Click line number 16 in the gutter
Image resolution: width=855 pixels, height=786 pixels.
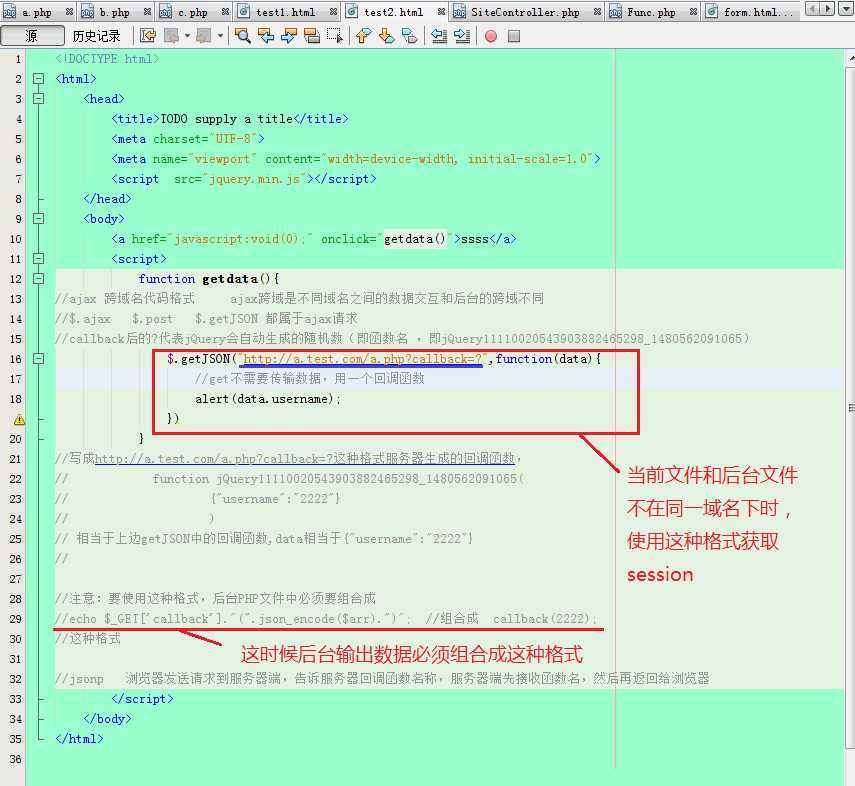[16, 359]
